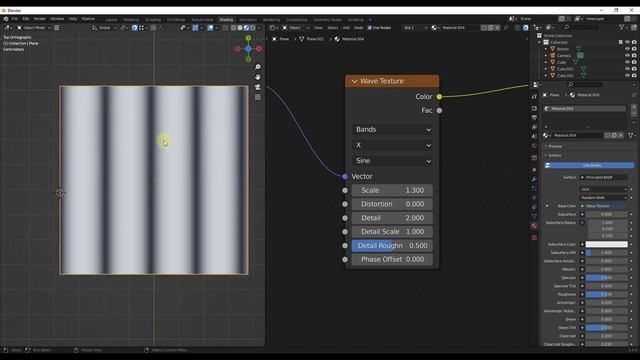Viewport: 640px width, 360px height.
Task: Open the Add menu in node editor
Action: coord(346,28)
